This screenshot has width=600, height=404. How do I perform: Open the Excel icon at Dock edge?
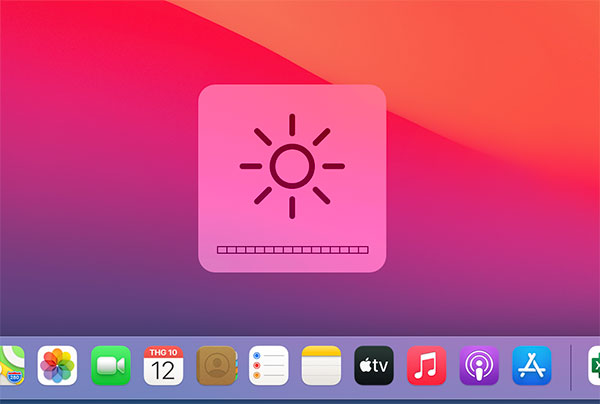(x=594, y=365)
